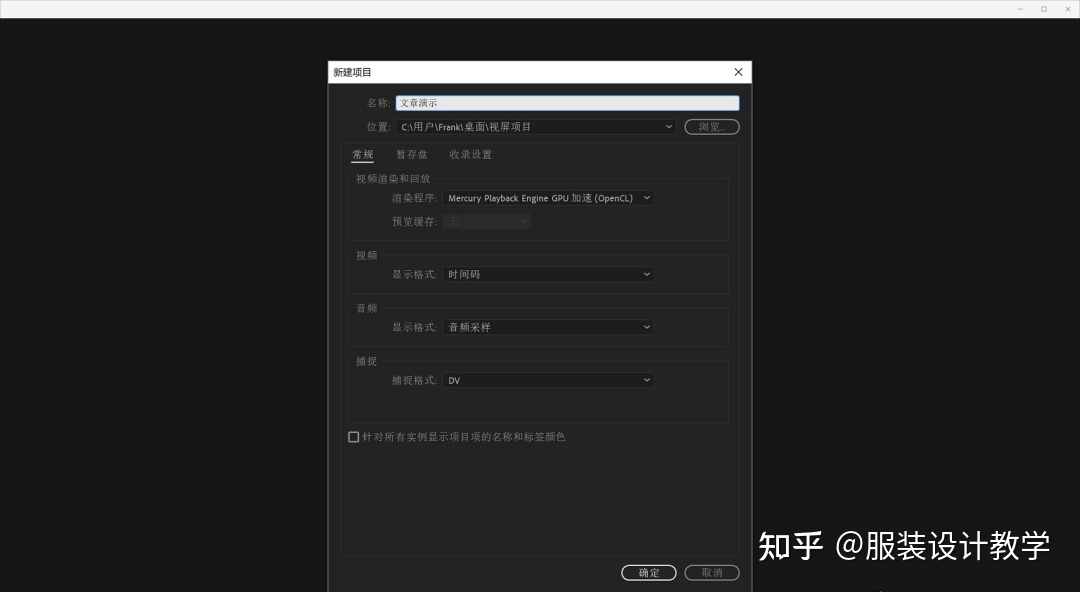Viewport: 1080px width, 592px height.
Task: Click the 浏览 browse button
Action: coord(711,127)
